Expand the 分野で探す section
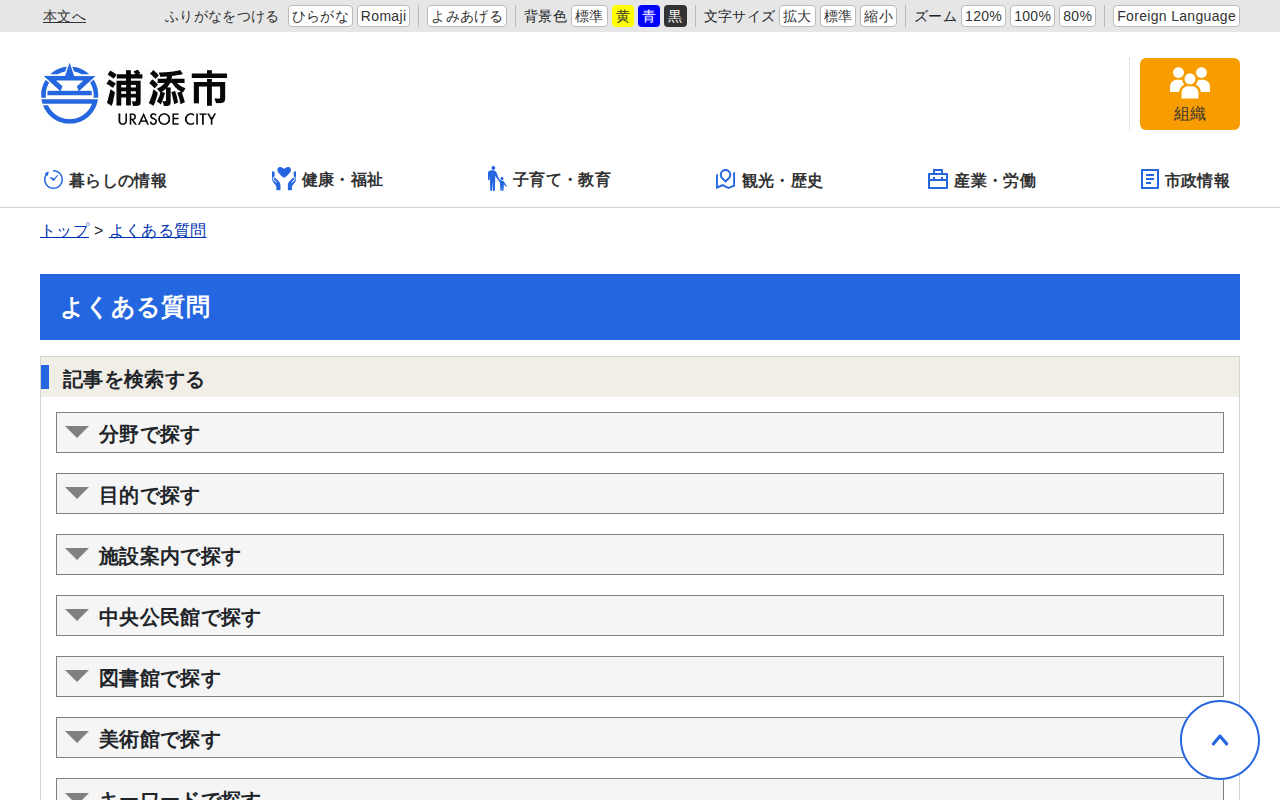This screenshot has height=800, width=1280. pyautogui.click(x=640, y=433)
